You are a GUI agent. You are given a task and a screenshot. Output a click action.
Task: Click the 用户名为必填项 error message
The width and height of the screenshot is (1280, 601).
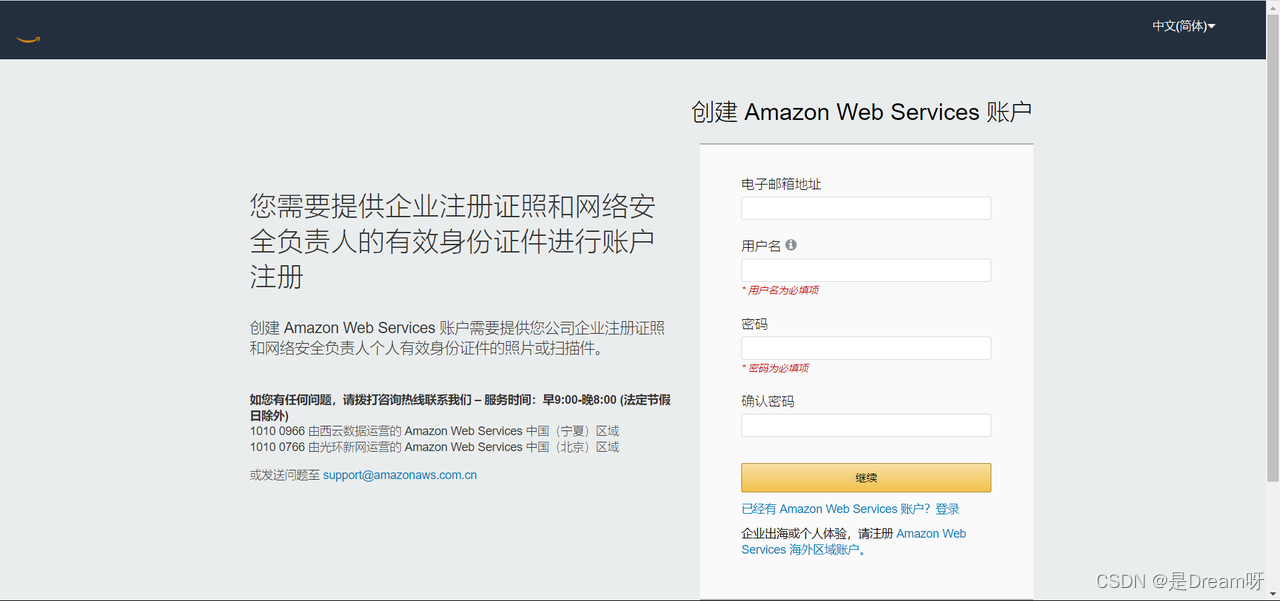pyautogui.click(x=780, y=290)
